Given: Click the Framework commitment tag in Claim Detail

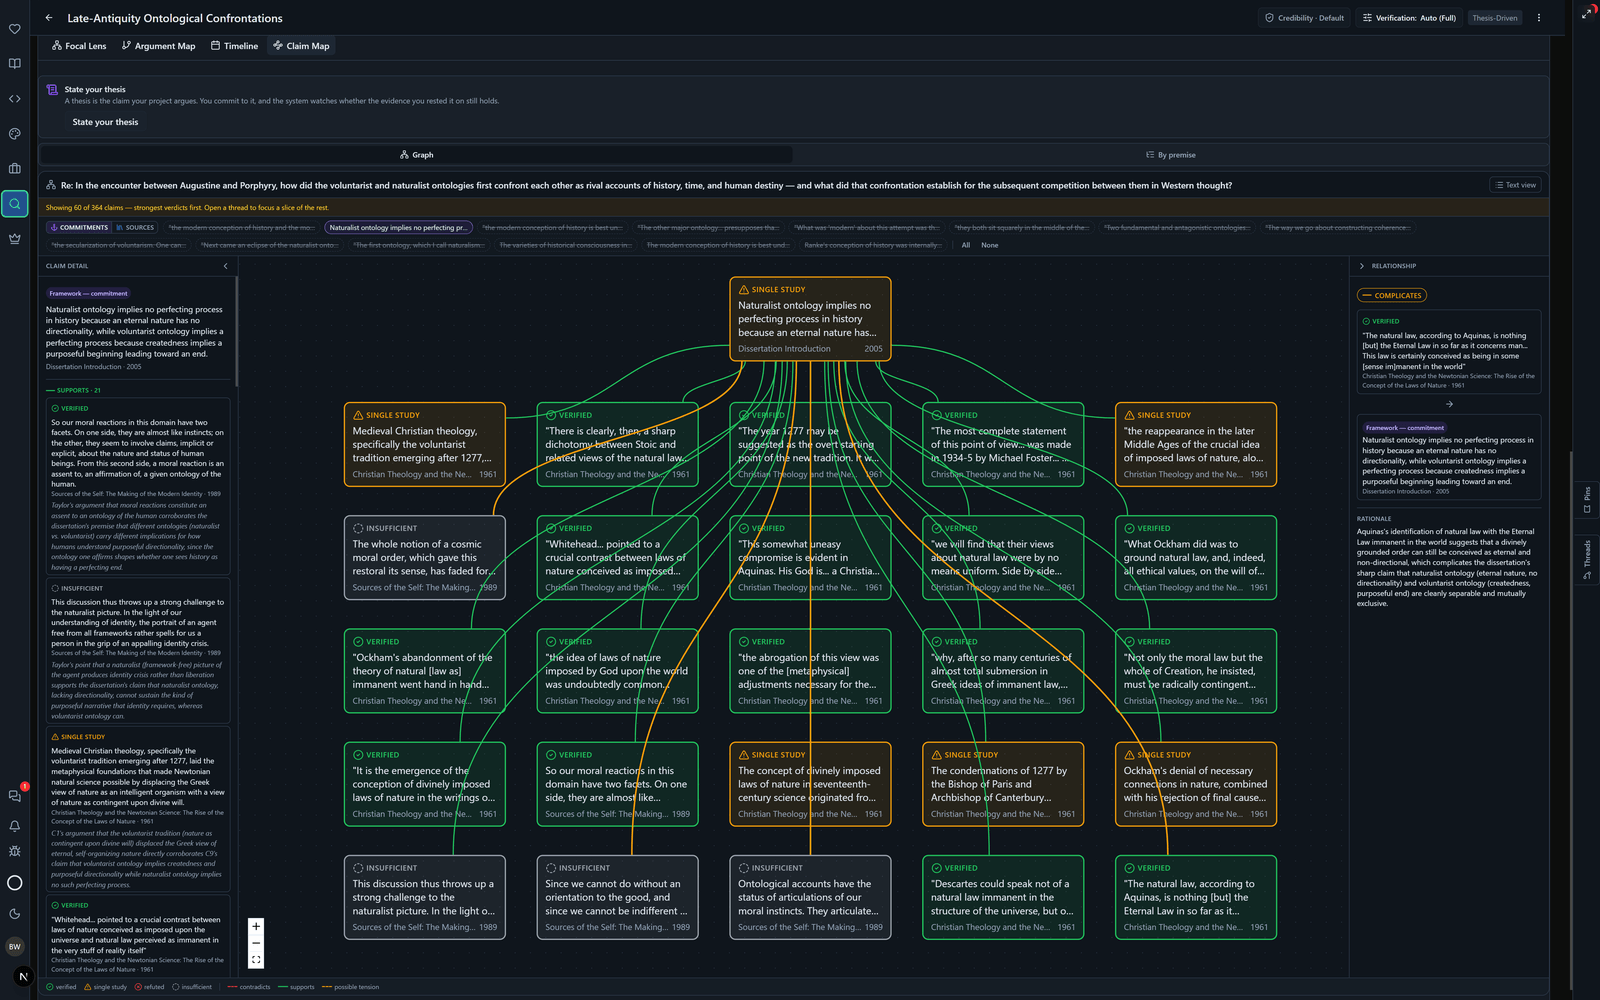Looking at the screenshot, I should (89, 293).
